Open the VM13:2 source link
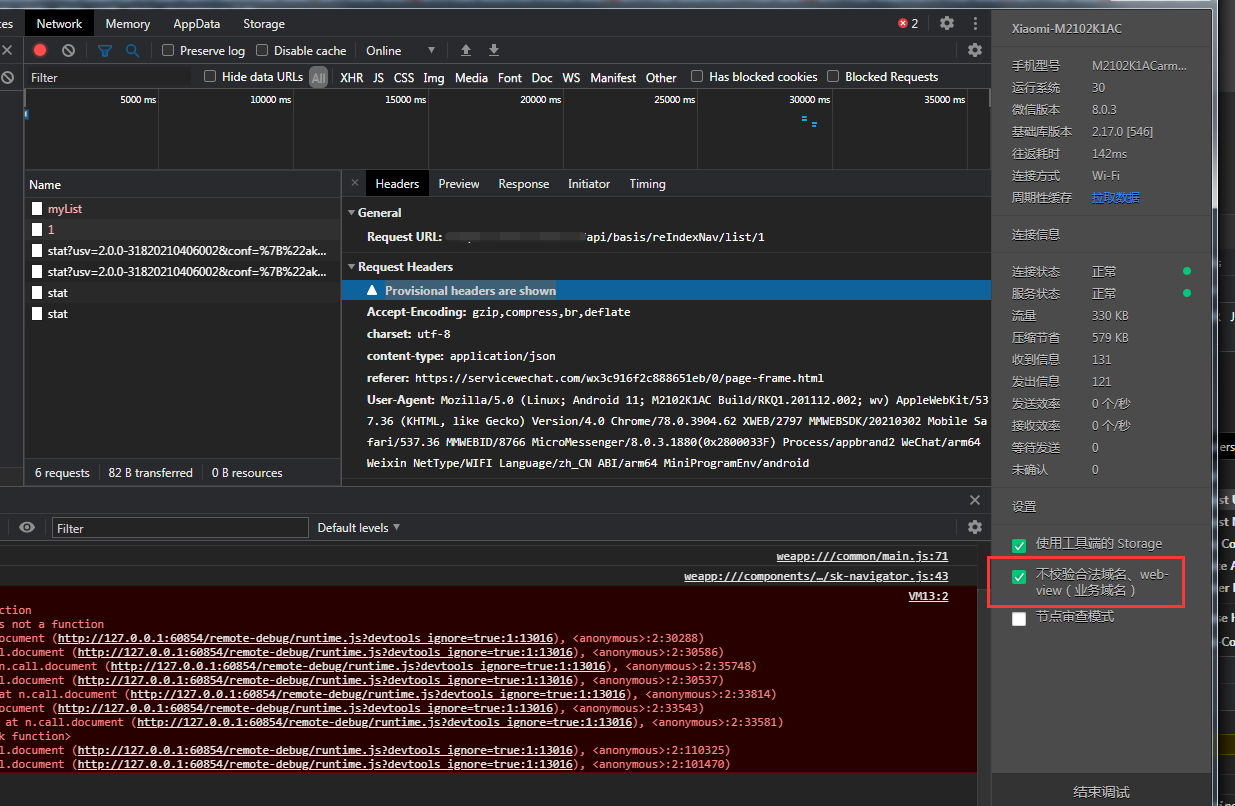Screen dimensions: 1235x806 coord(928,596)
